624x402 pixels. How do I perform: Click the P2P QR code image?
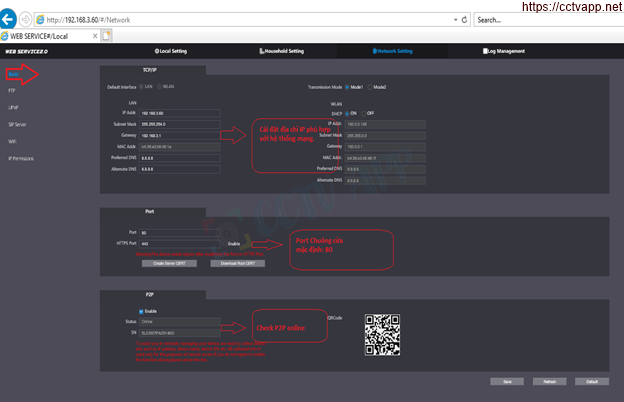point(382,331)
